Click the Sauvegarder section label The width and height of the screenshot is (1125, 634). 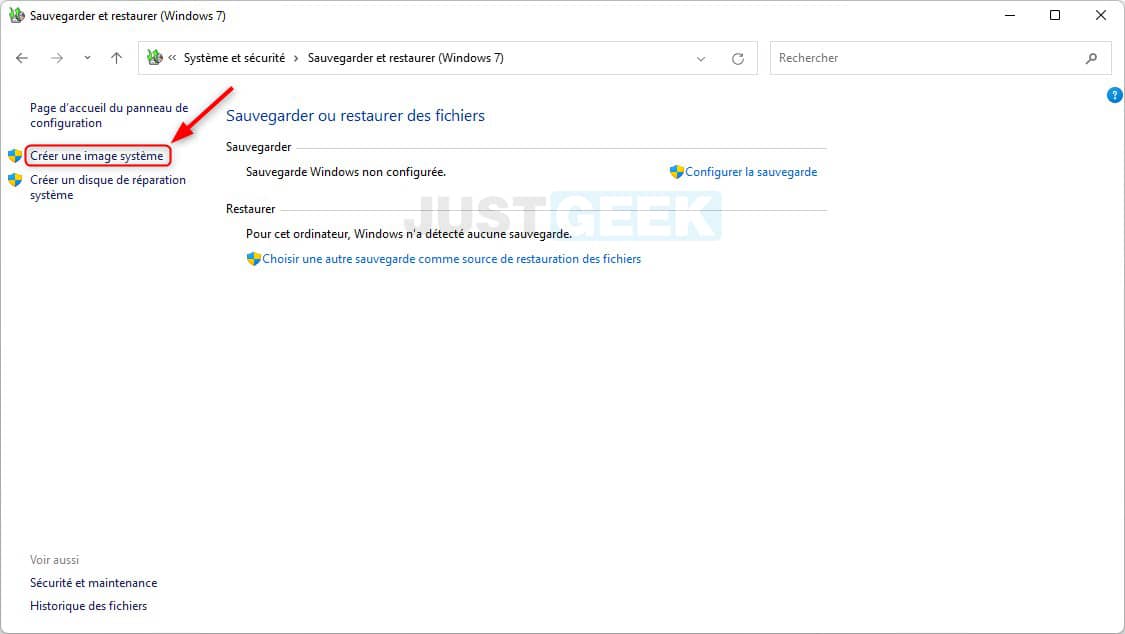258,147
